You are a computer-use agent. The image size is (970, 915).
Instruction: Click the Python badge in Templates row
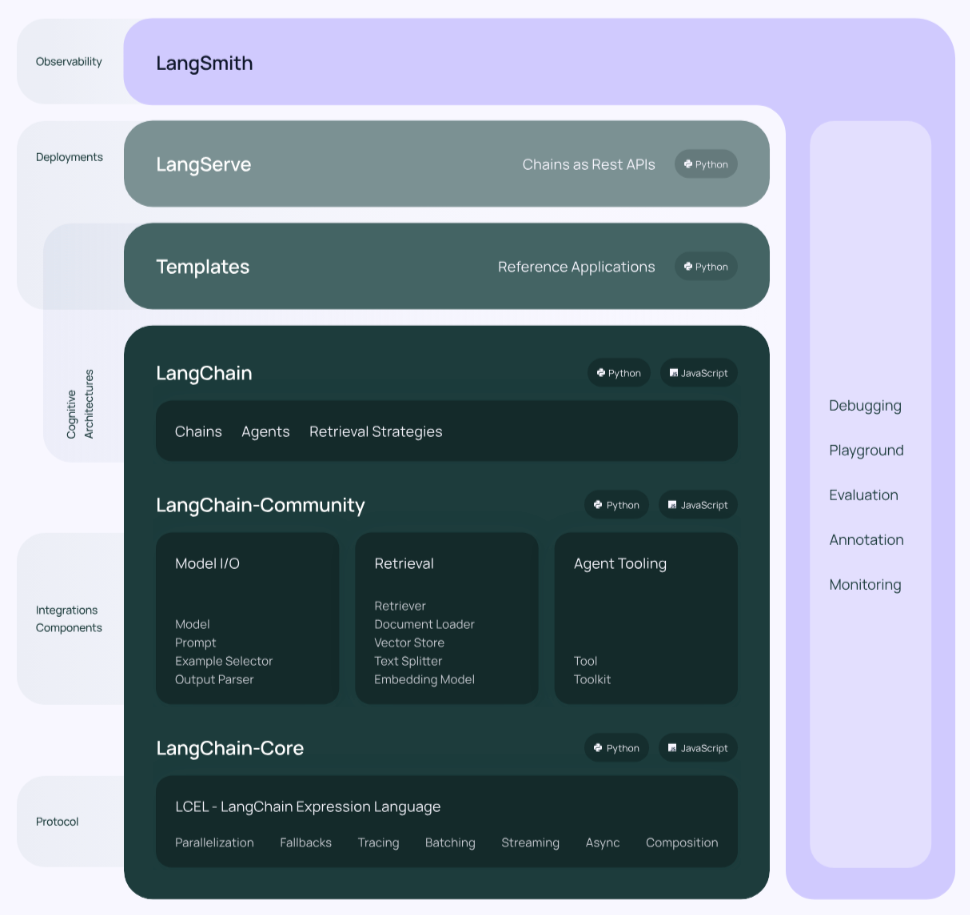click(x=706, y=267)
